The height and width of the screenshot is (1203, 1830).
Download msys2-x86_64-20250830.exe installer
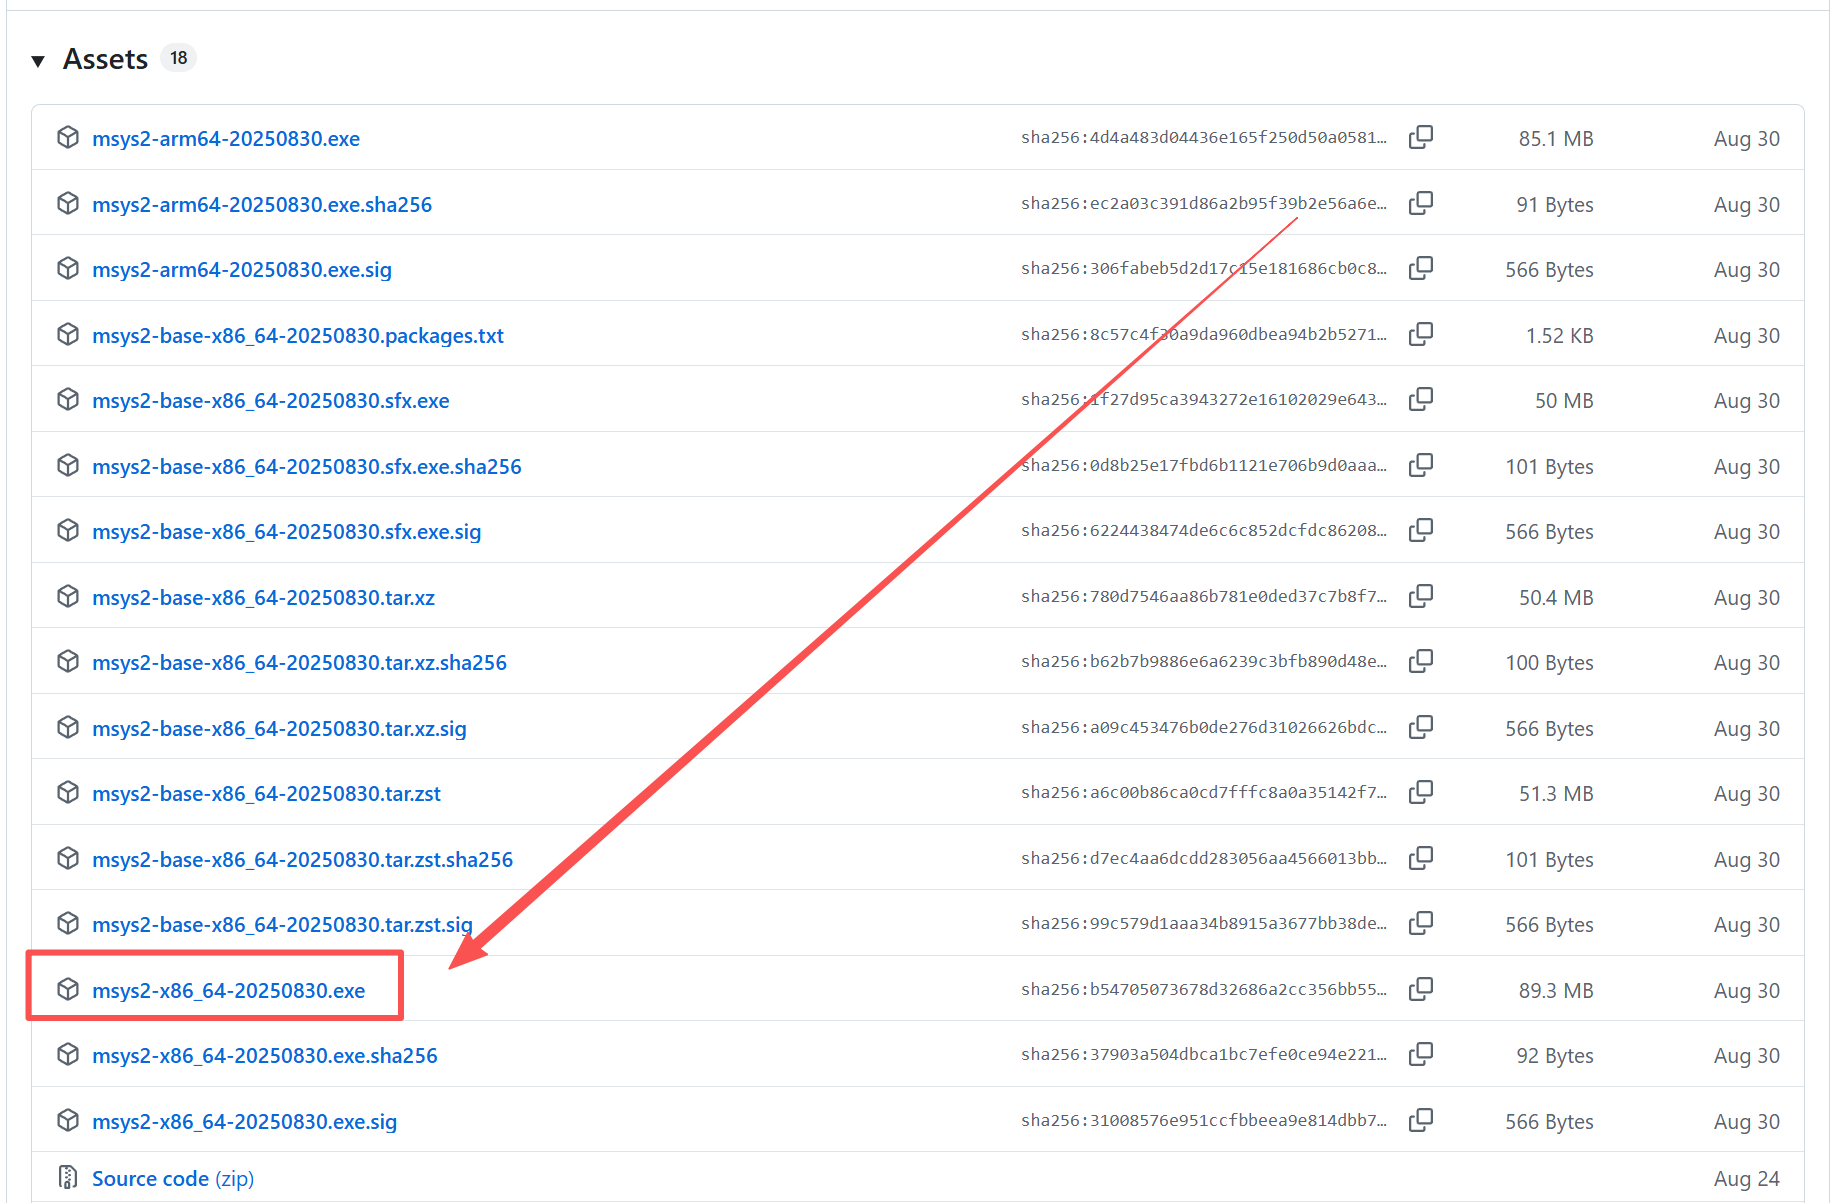click(229, 991)
